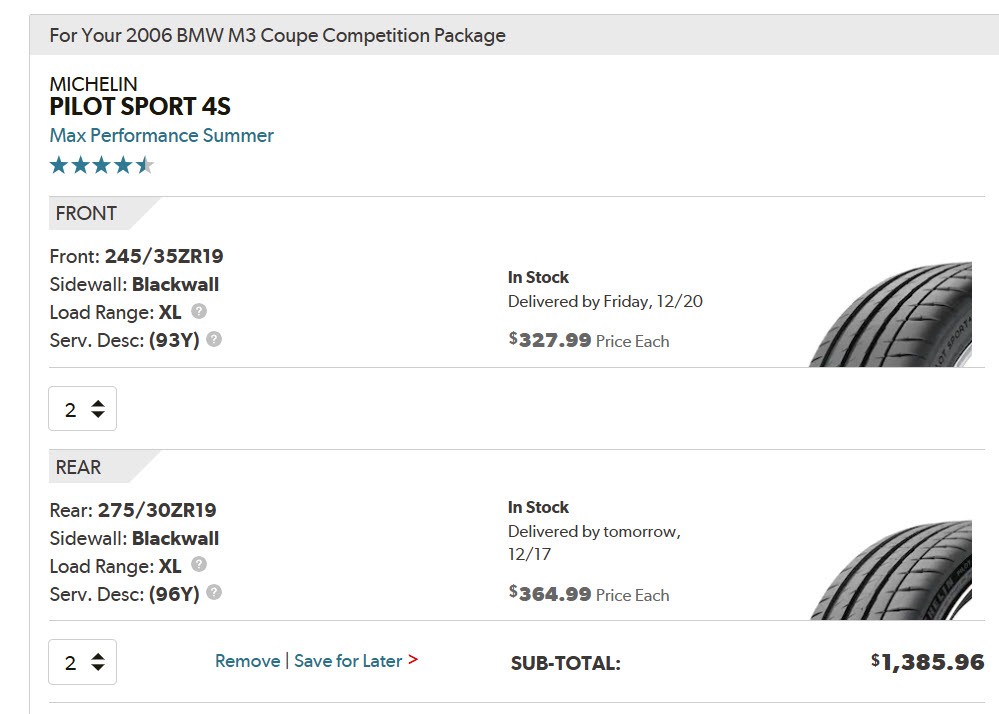Save the tire set for later
This screenshot has height=714, width=999.
(348, 661)
